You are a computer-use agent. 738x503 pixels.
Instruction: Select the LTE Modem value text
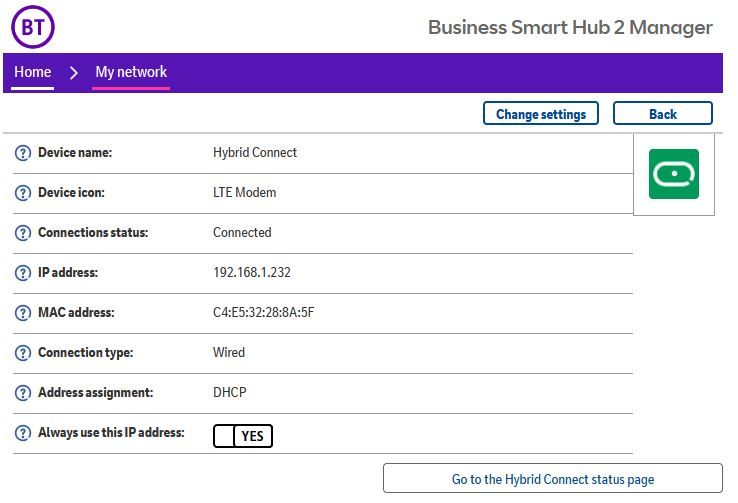coord(244,192)
